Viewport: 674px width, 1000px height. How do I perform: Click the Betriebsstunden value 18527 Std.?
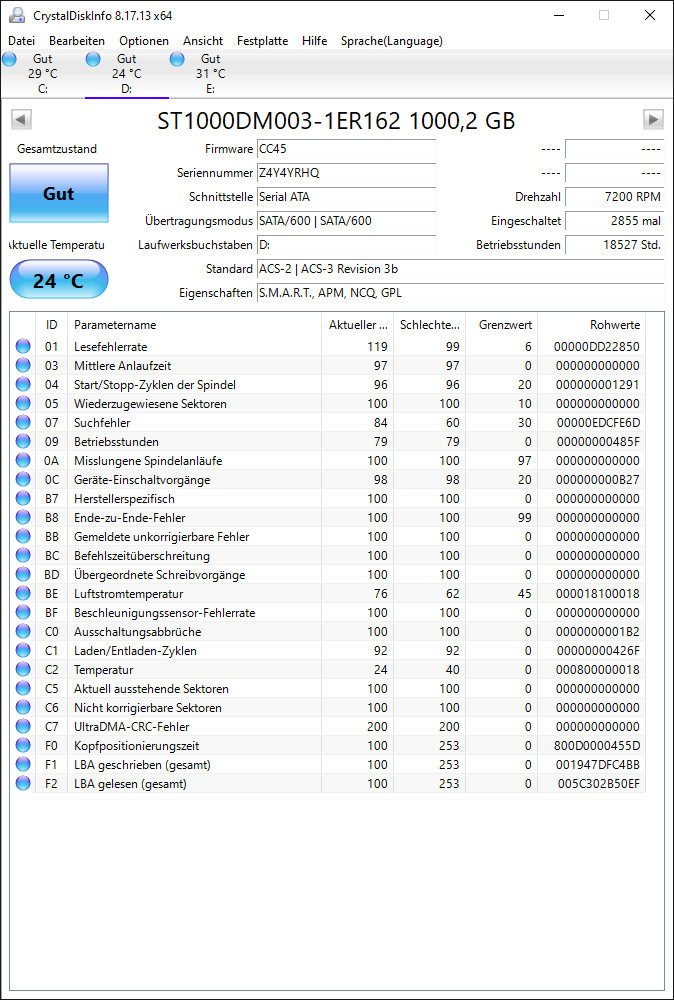(x=615, y=245)
